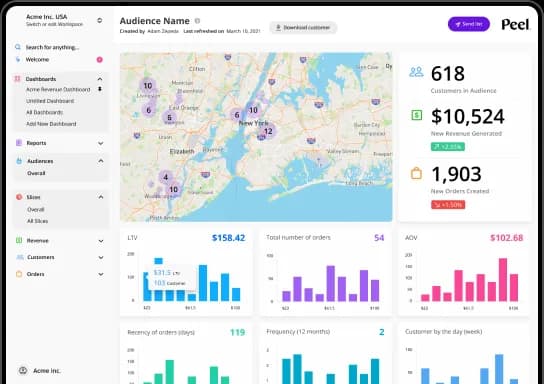Viewport: 544px width, 384px height.
Task: Click the 618 customers count
Action: (x=448, y=74)
